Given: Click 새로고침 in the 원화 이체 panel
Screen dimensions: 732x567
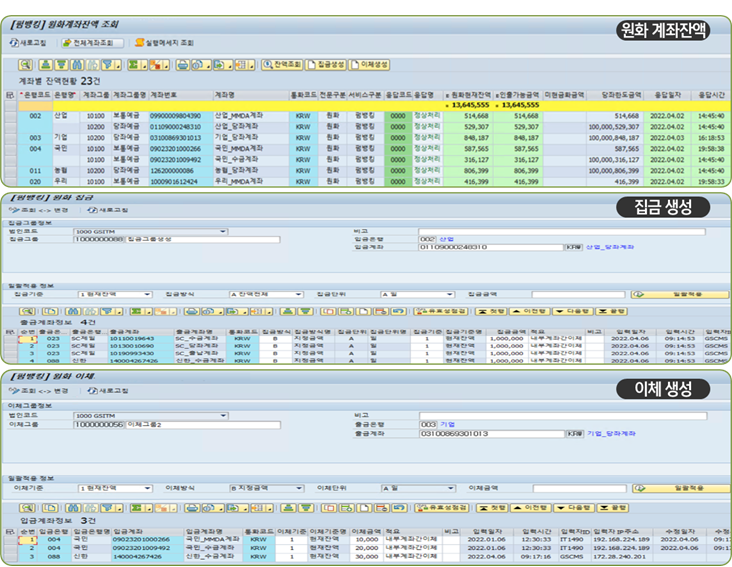Looking at the screenshot, I should (108, 391).
